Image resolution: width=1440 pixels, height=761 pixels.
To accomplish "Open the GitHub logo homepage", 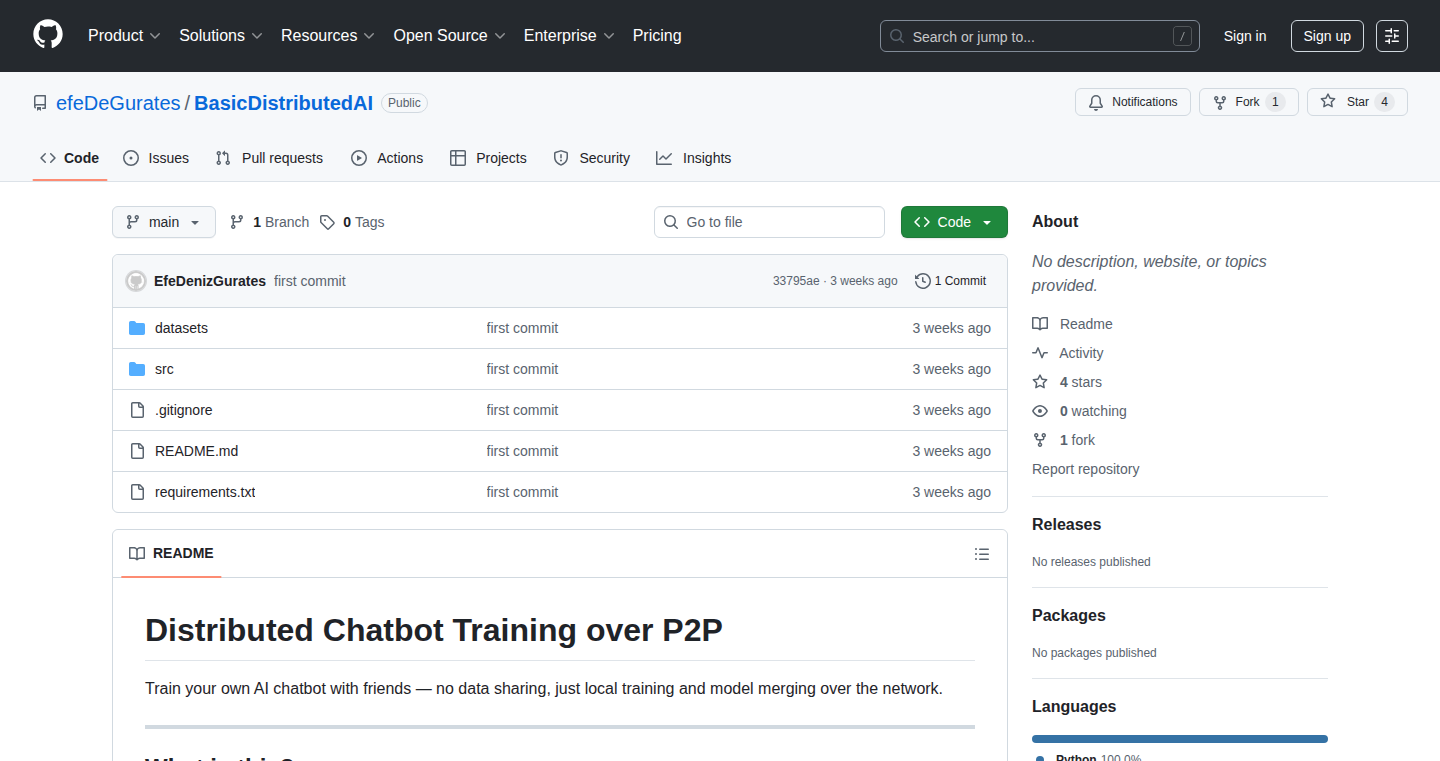I will tap(48, 35).
